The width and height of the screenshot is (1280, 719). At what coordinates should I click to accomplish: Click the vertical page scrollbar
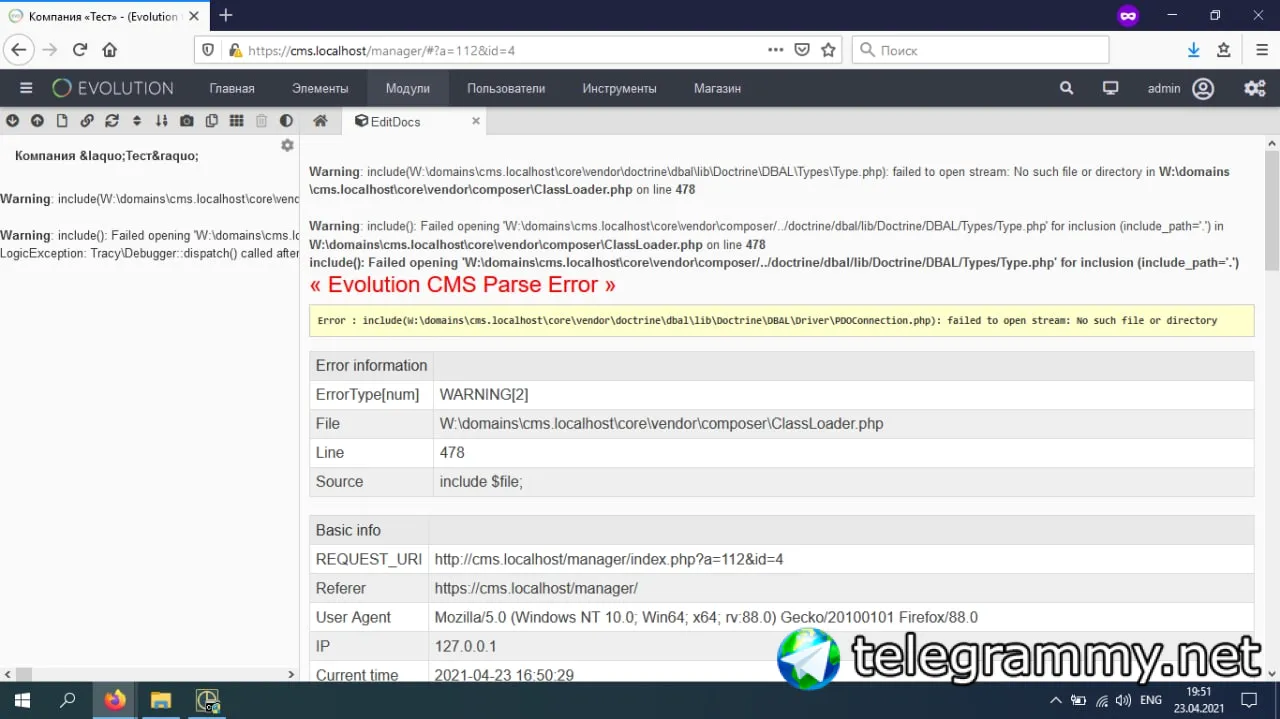[1272, 210]
